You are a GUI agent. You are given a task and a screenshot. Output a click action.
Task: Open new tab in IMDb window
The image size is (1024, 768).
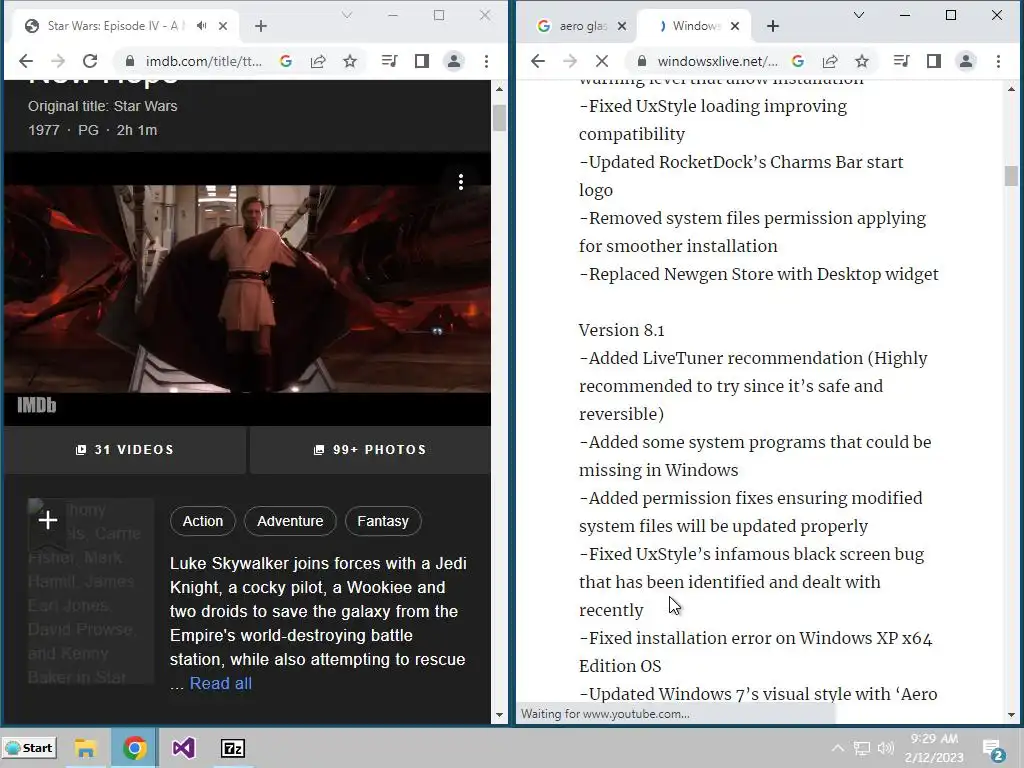pos(261,26)
